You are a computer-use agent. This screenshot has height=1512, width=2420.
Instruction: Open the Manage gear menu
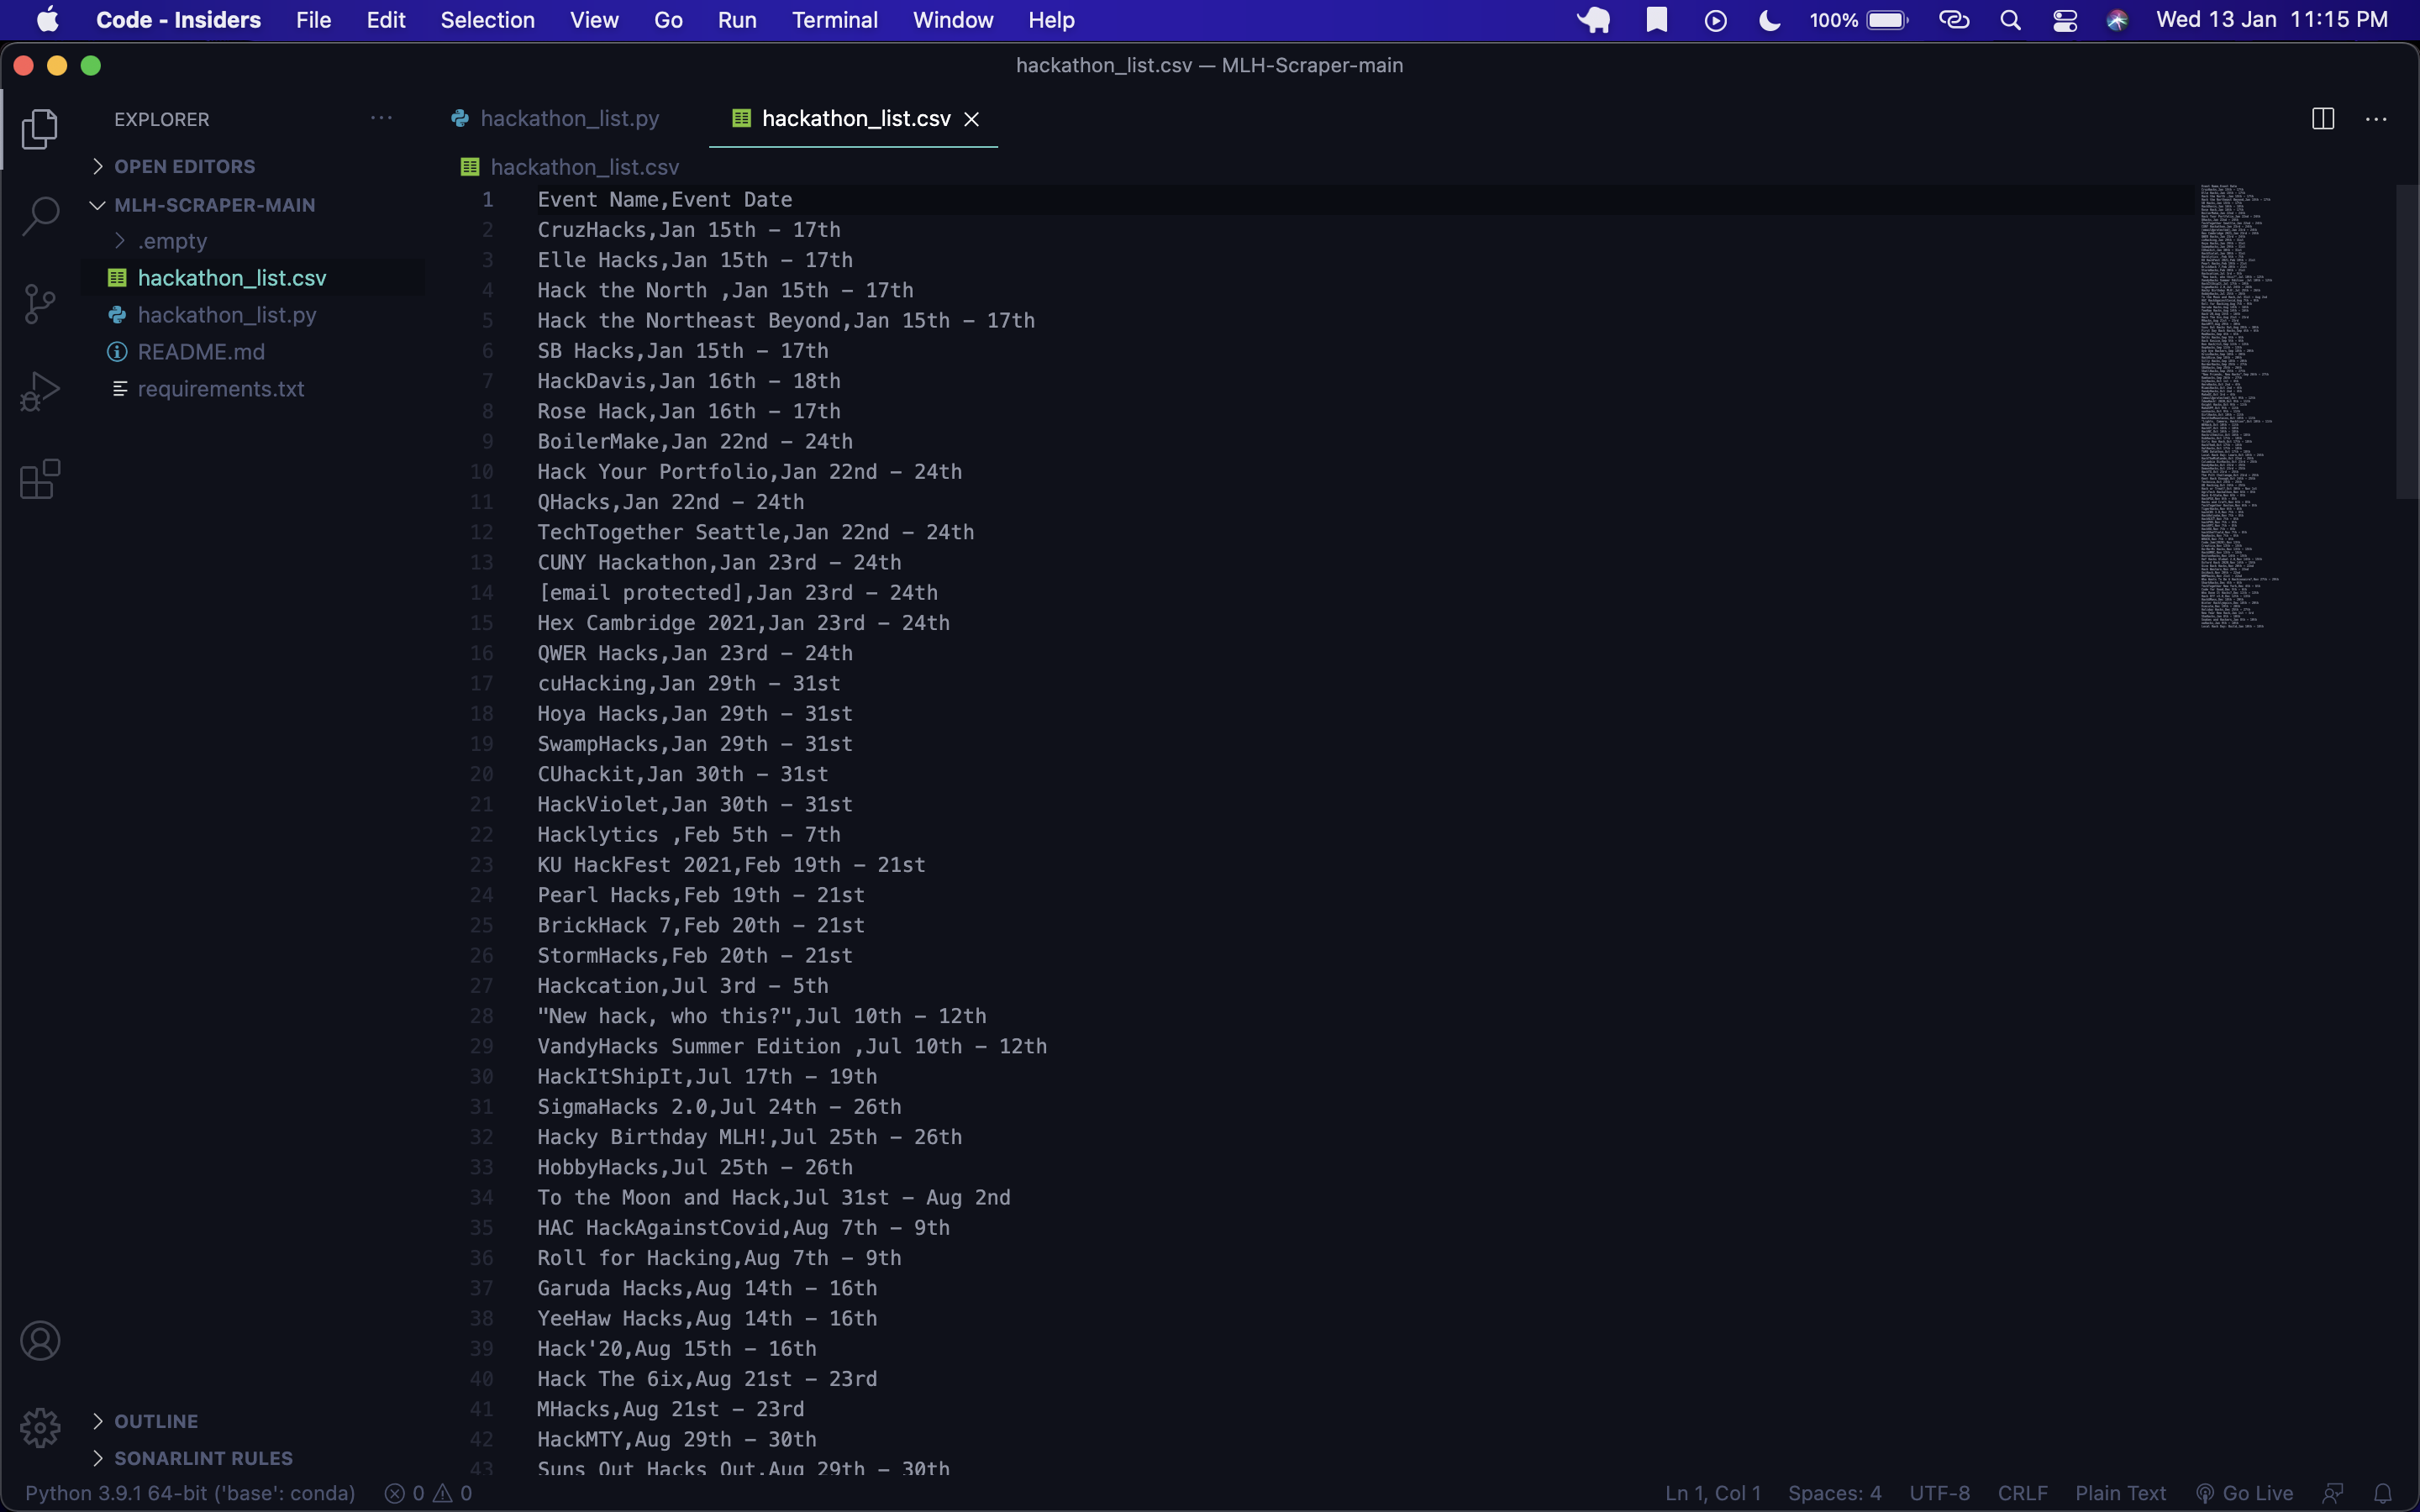coord(40,1427)
